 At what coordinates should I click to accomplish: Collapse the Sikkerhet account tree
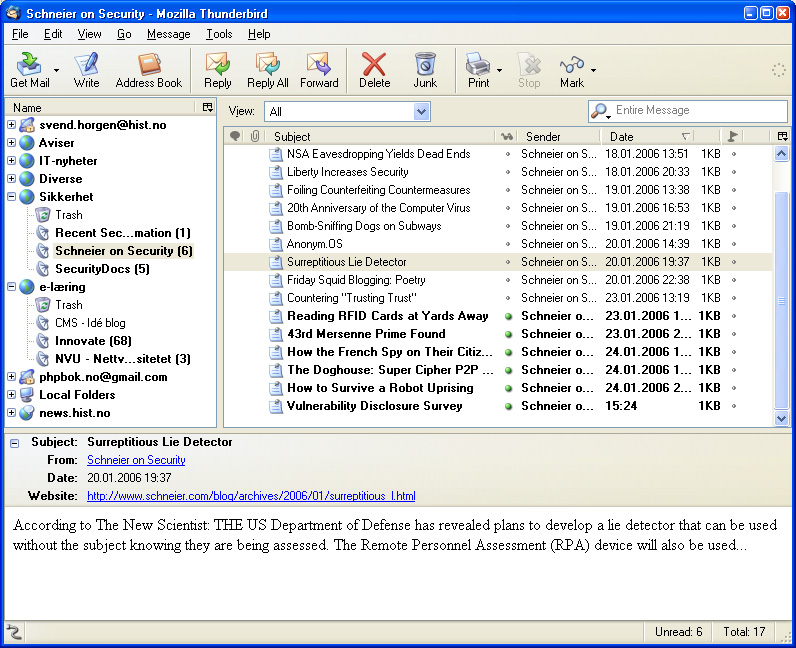[11, 197]
